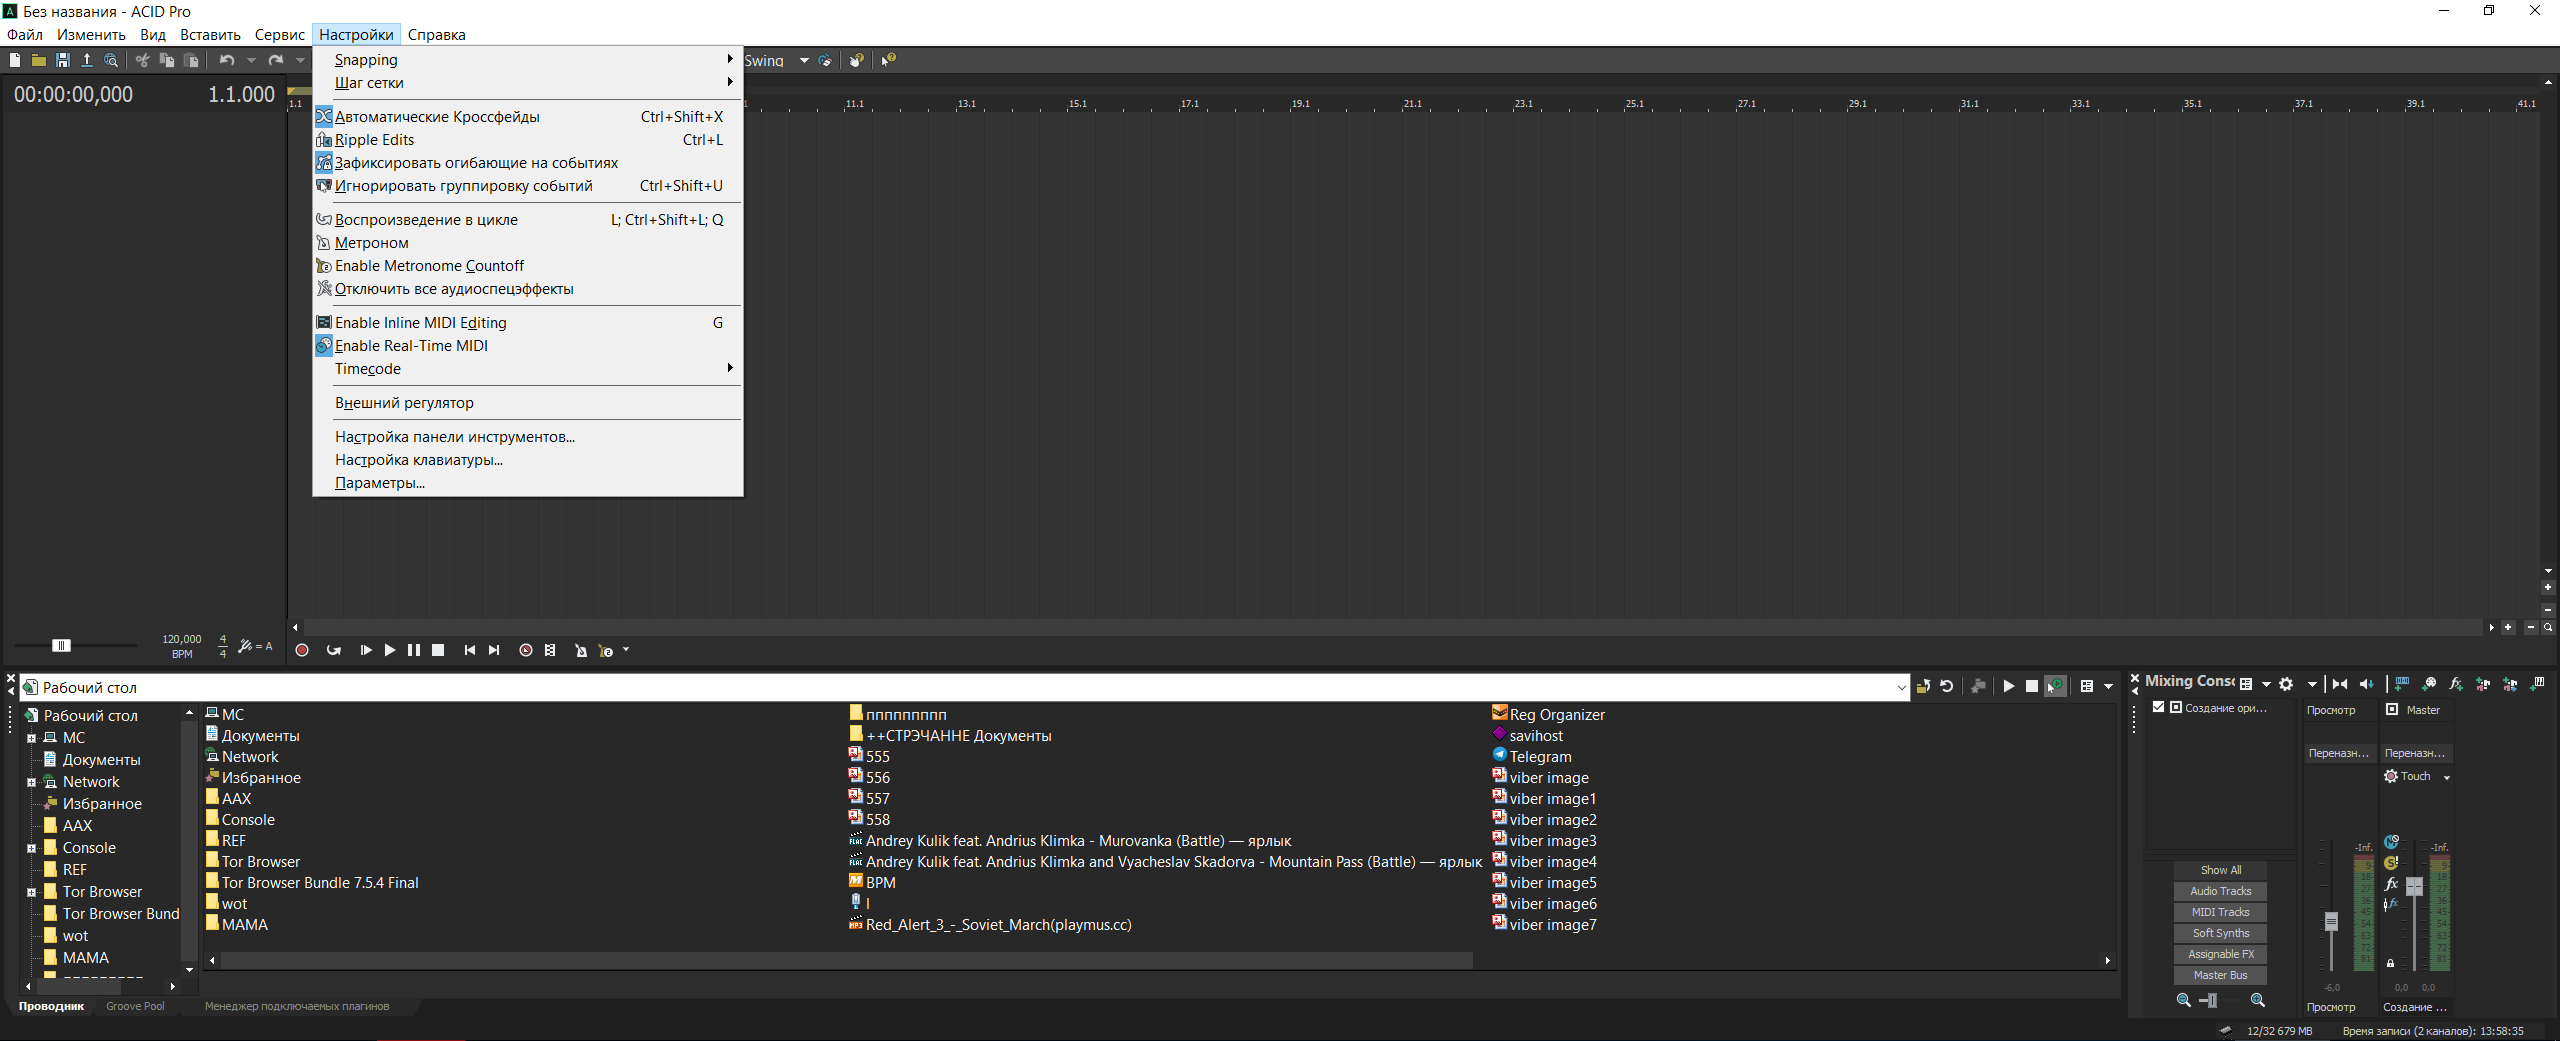Toggle Воспроизведение в цикле loop option

[426, 220]
